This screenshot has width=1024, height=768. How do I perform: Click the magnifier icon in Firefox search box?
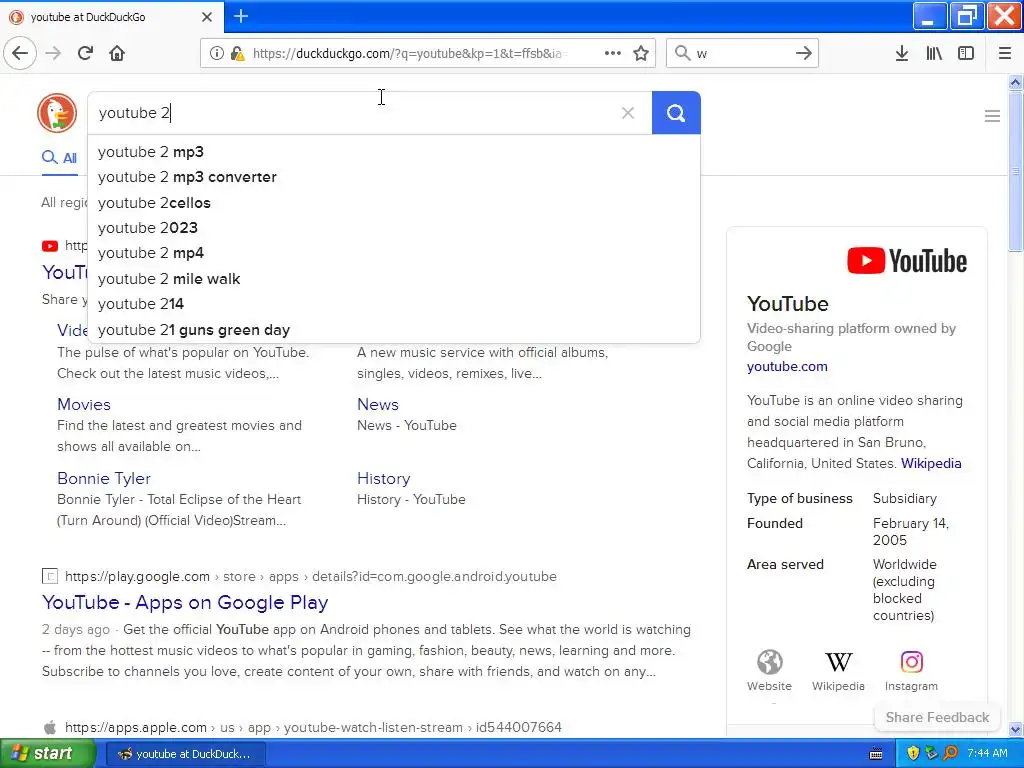[x=682, y=53]
